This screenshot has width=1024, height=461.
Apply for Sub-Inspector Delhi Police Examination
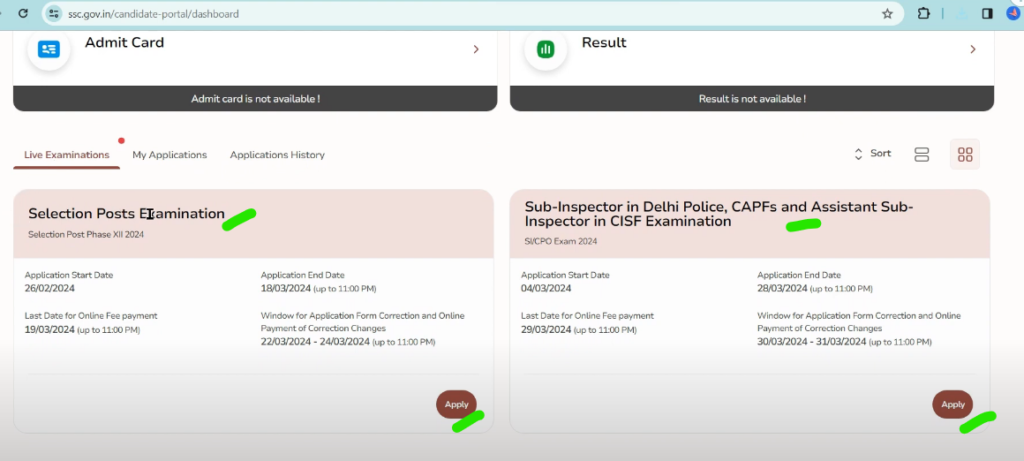point(953,405)
